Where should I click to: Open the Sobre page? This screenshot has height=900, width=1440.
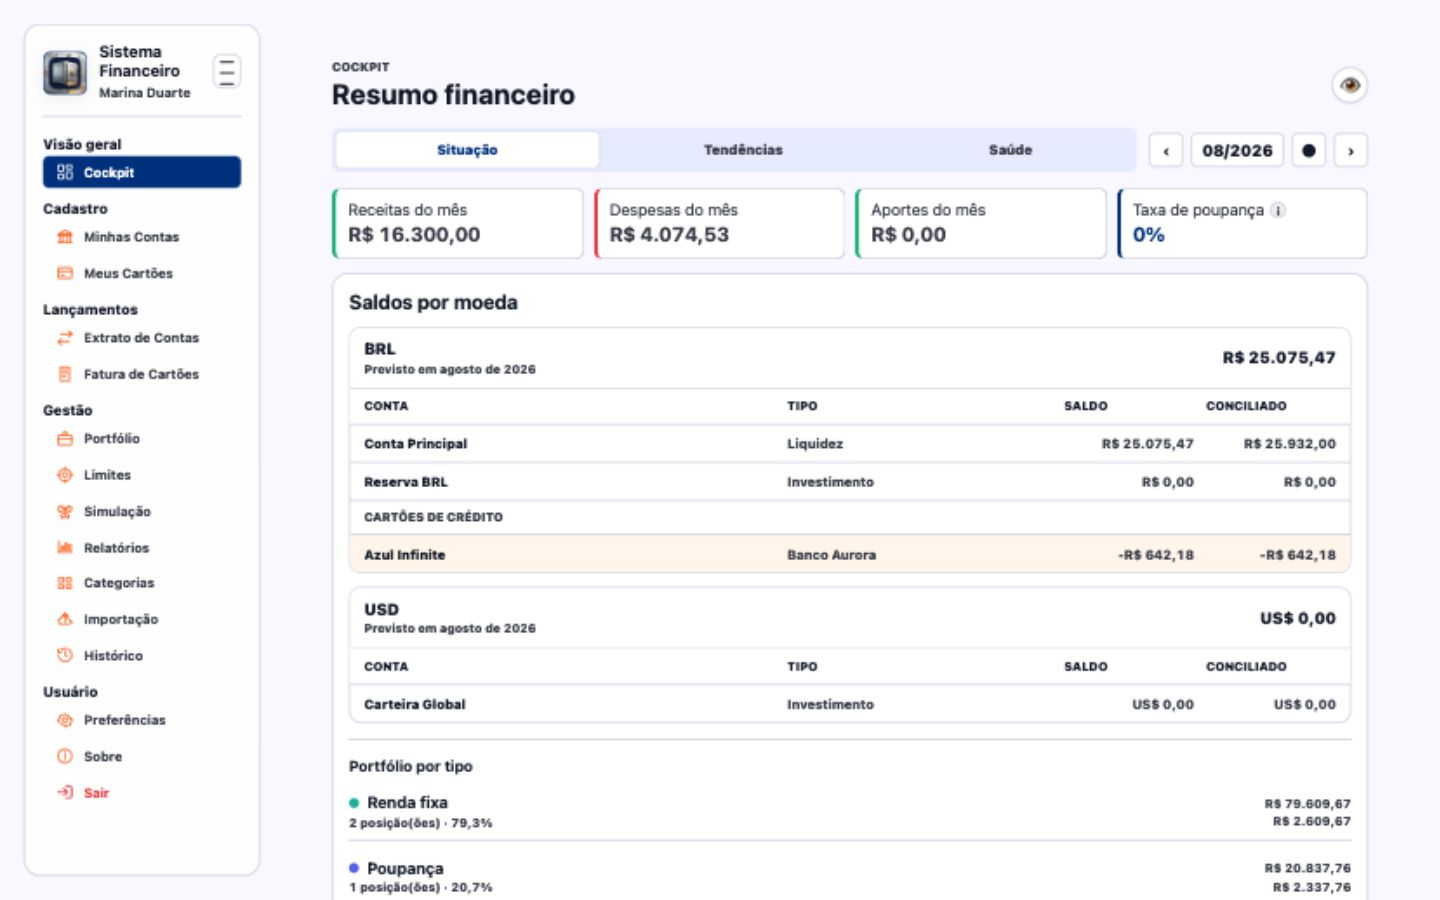(142, 756)
